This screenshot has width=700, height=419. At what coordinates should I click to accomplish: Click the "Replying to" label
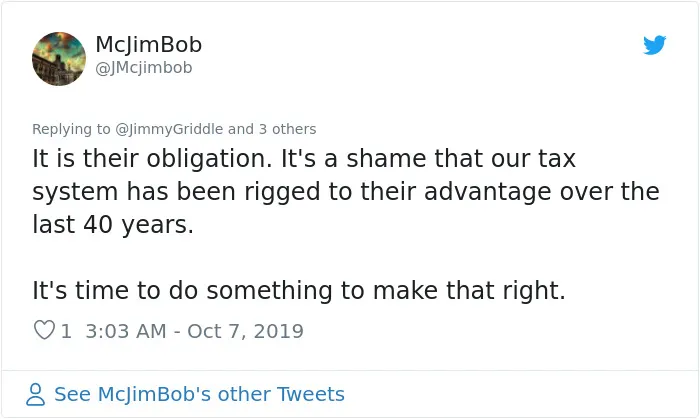click(71, 129)
